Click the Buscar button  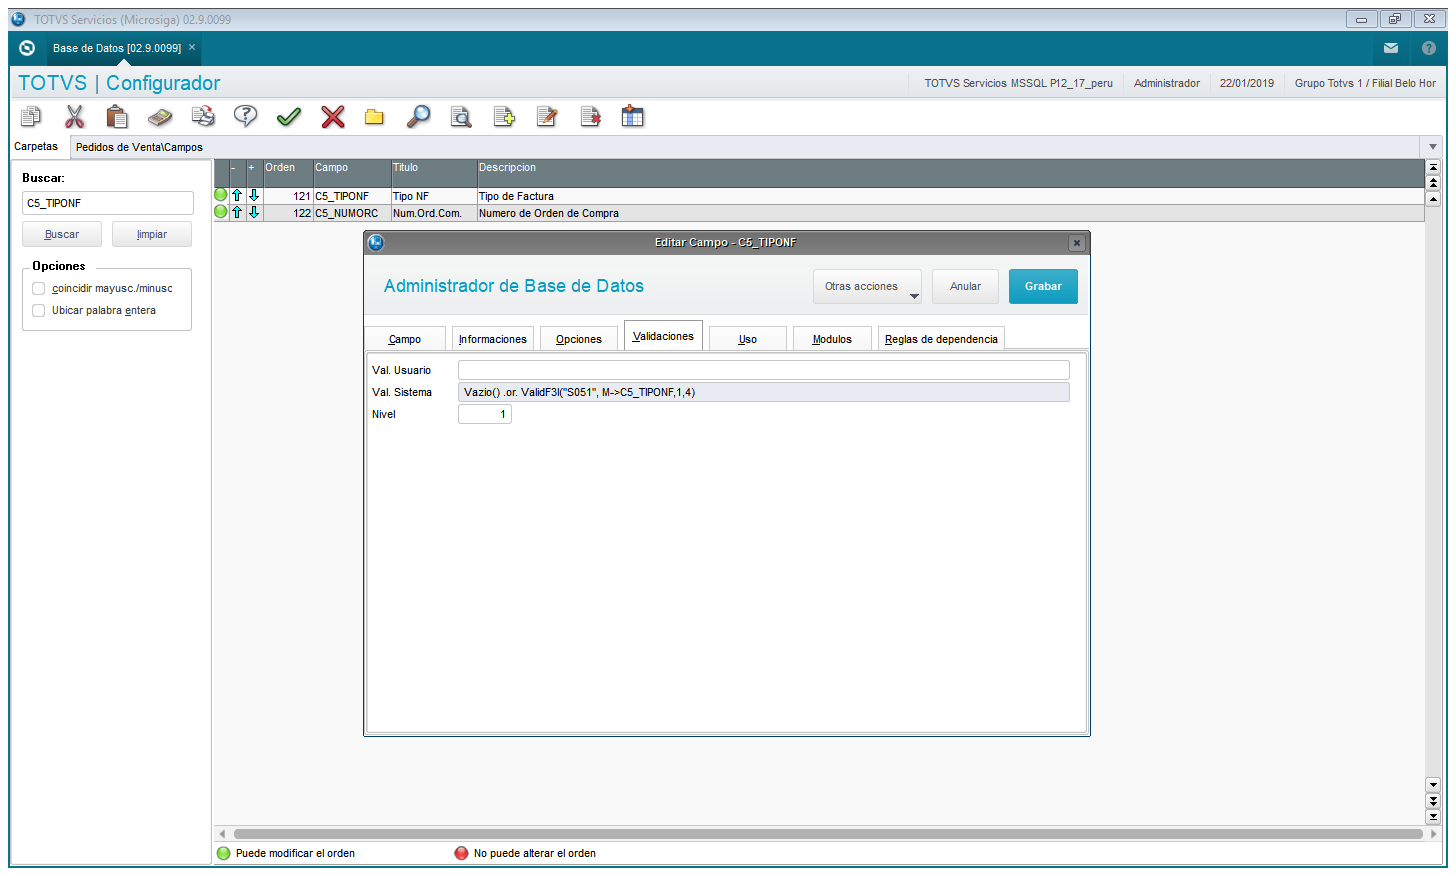(x=62, y=234)
